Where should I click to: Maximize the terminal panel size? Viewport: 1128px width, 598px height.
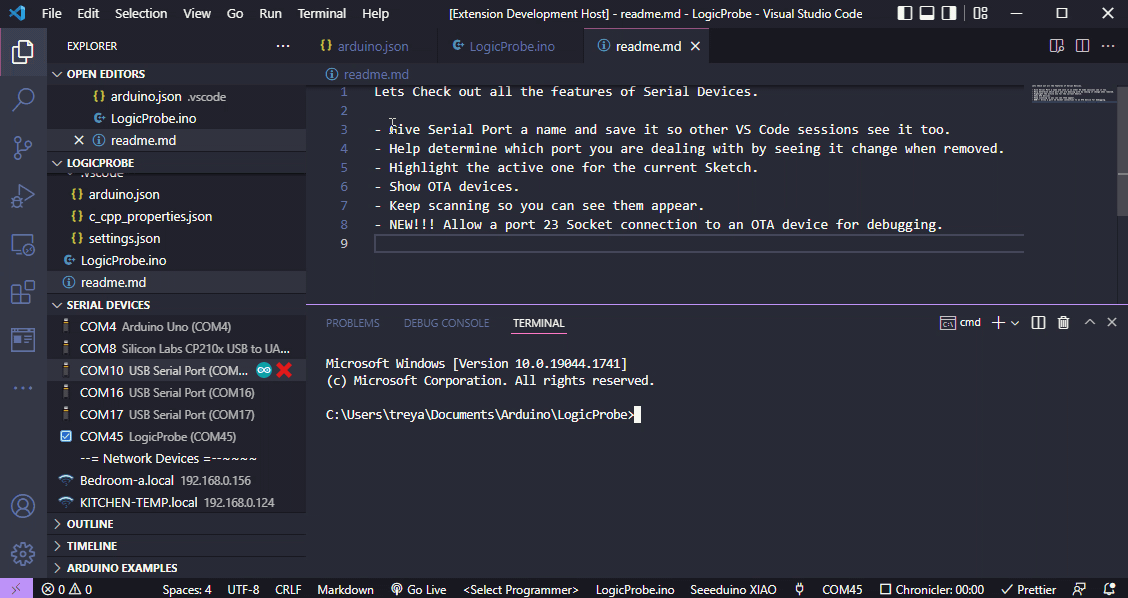tap(1090, 323)
